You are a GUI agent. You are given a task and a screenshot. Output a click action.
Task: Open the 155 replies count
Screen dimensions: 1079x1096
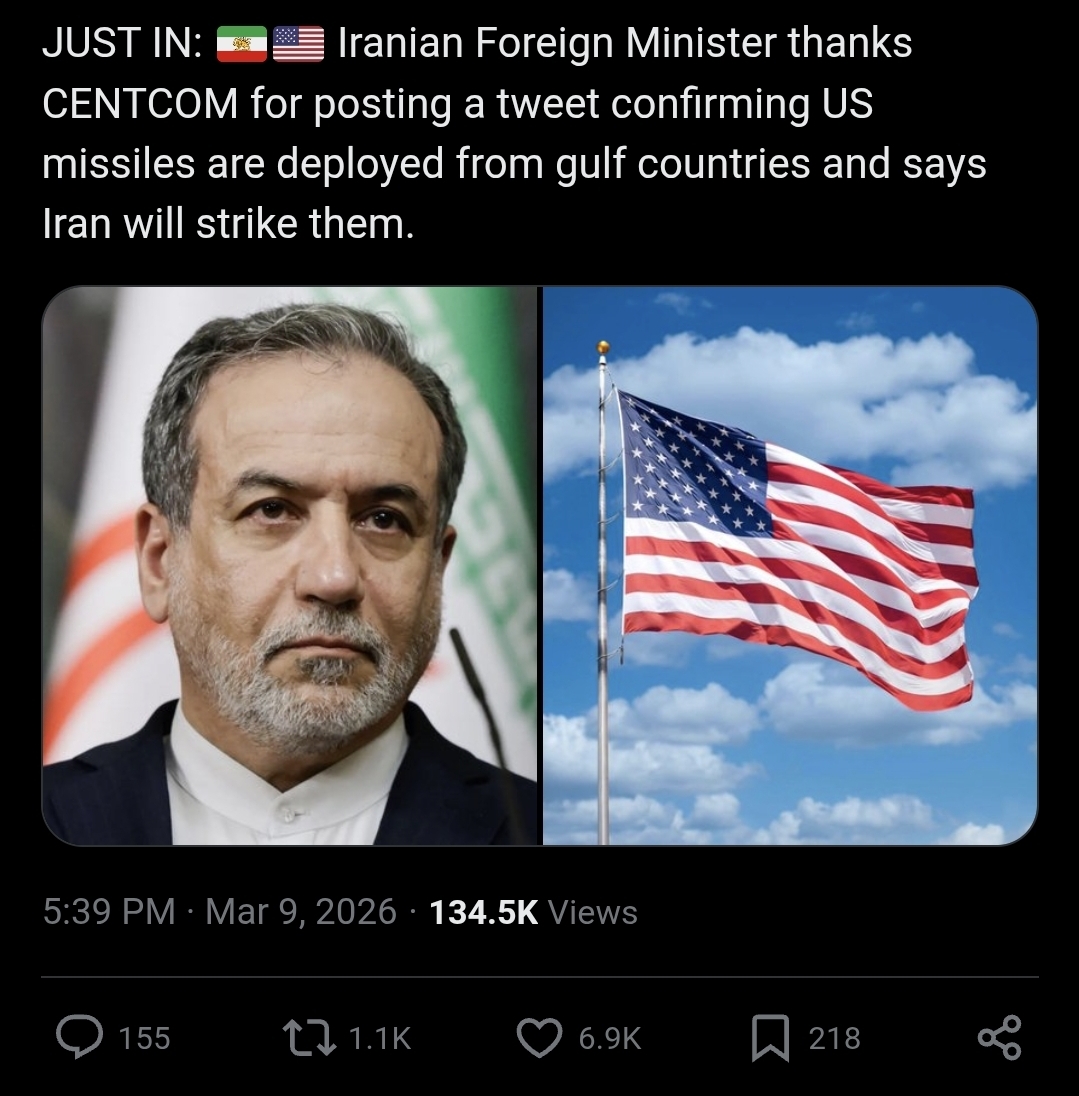[145, 1038]
